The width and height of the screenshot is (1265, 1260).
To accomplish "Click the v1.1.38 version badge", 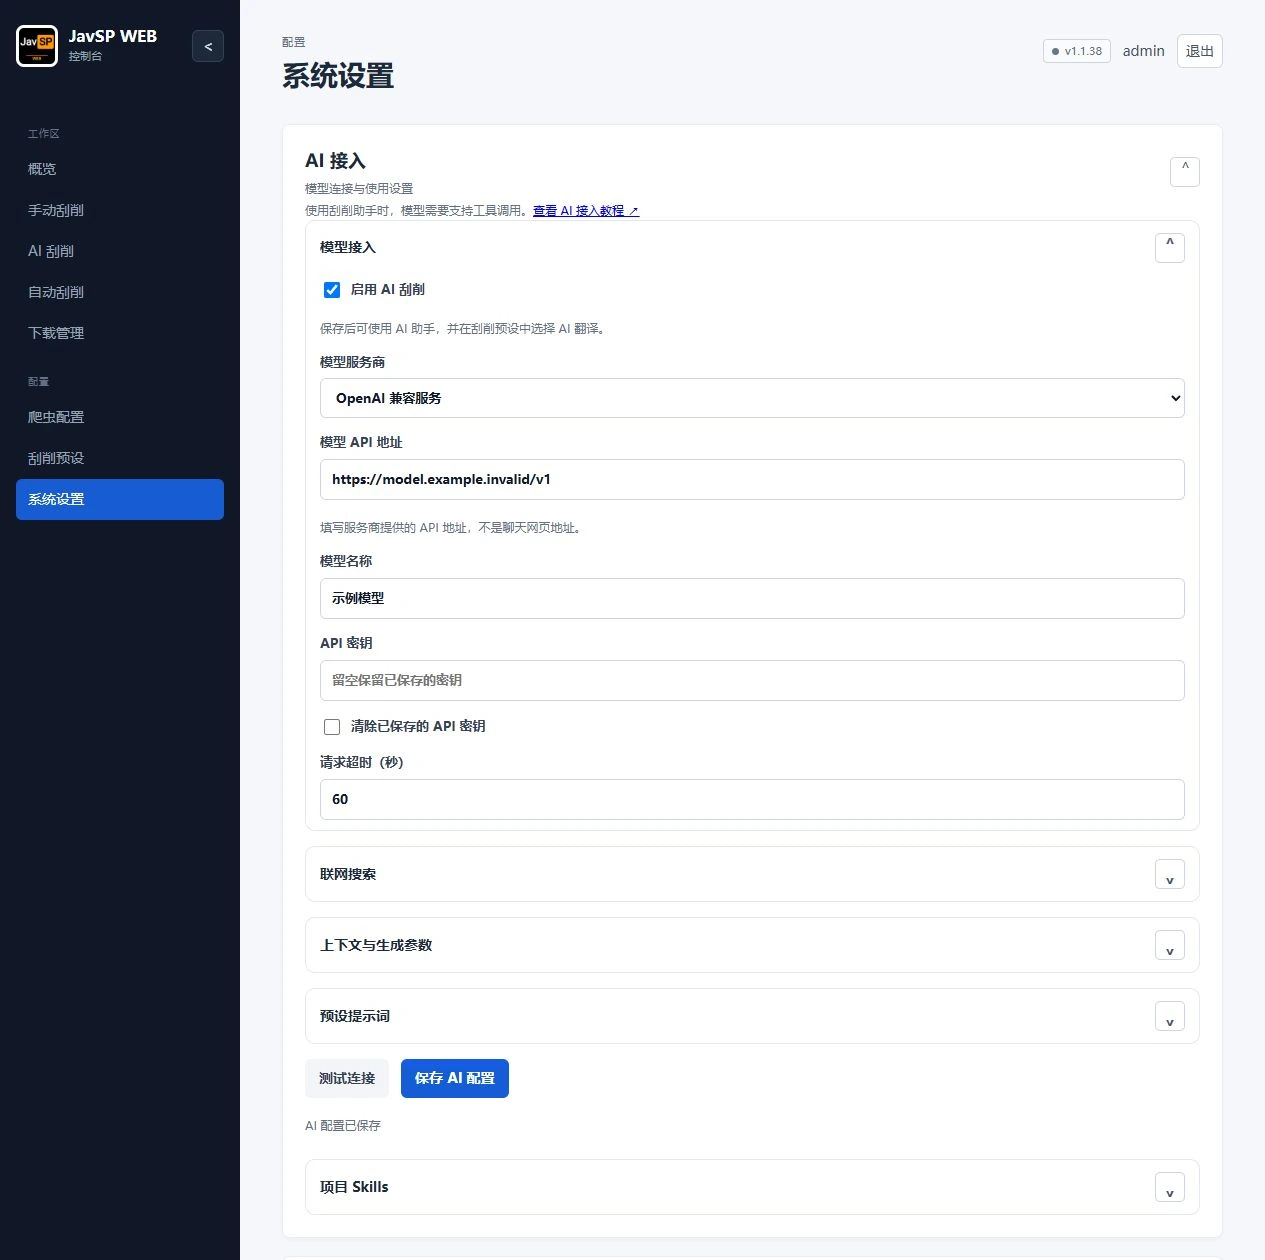I will [x=1077, y=51].
